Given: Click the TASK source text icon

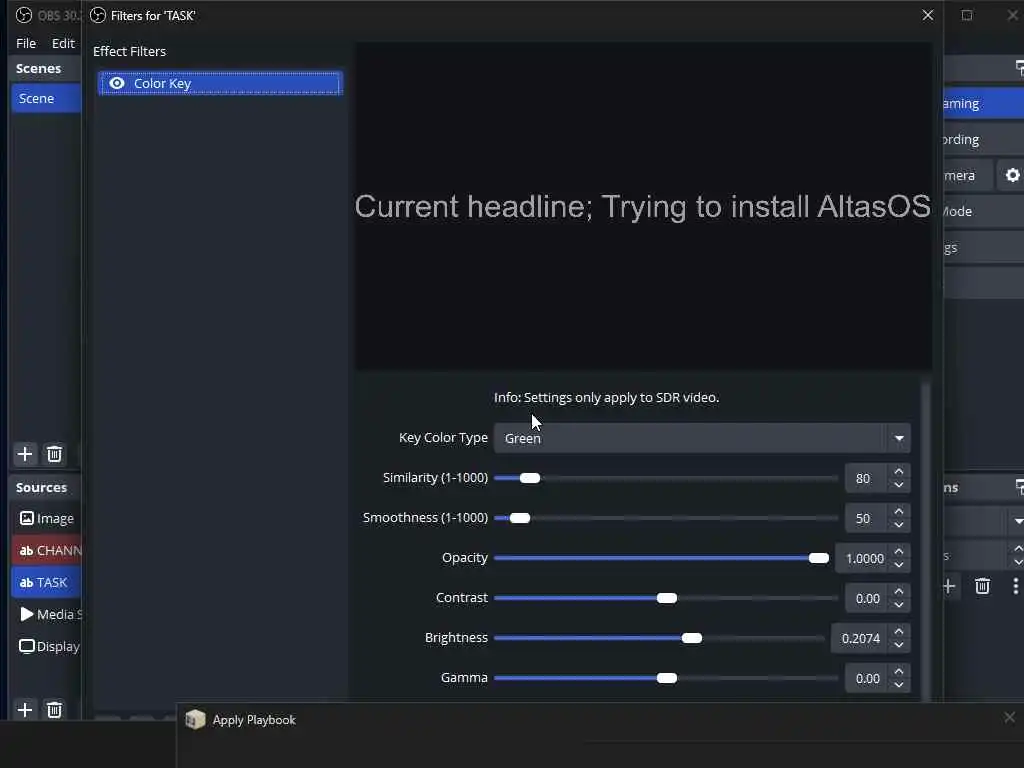Looking at the screenshot, I should 26,583.
